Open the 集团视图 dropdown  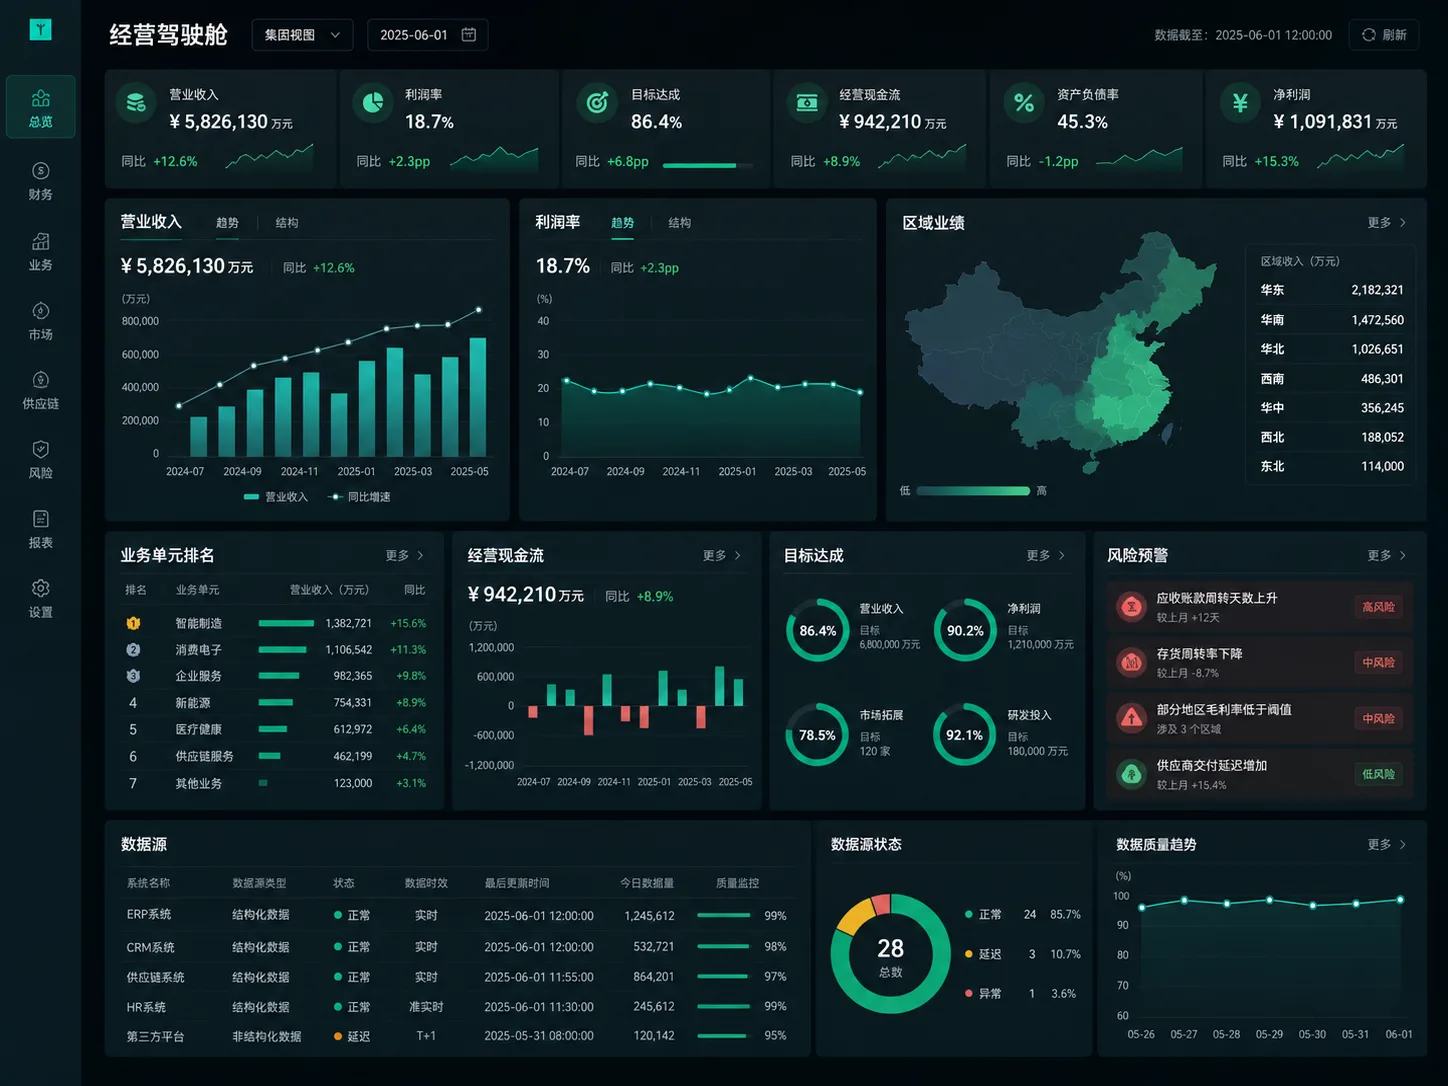coord(302,35)
